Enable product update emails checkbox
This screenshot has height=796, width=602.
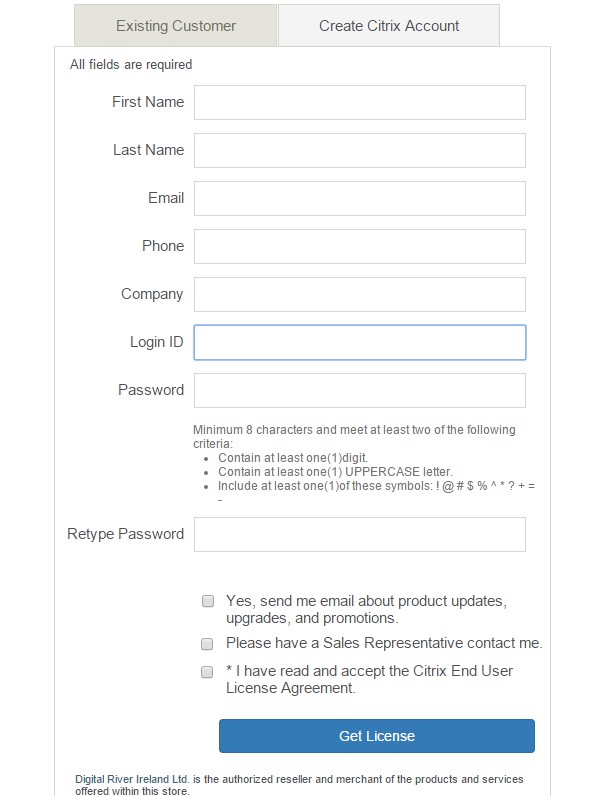(x=208, y=601)
